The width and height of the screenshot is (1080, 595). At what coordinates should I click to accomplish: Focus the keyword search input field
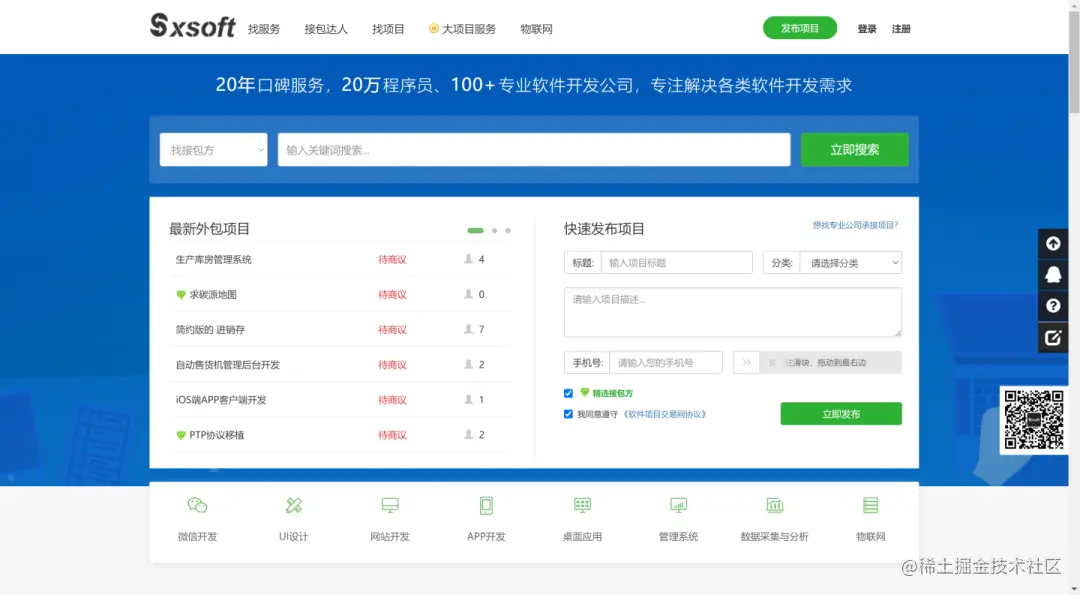click(534, 149)
